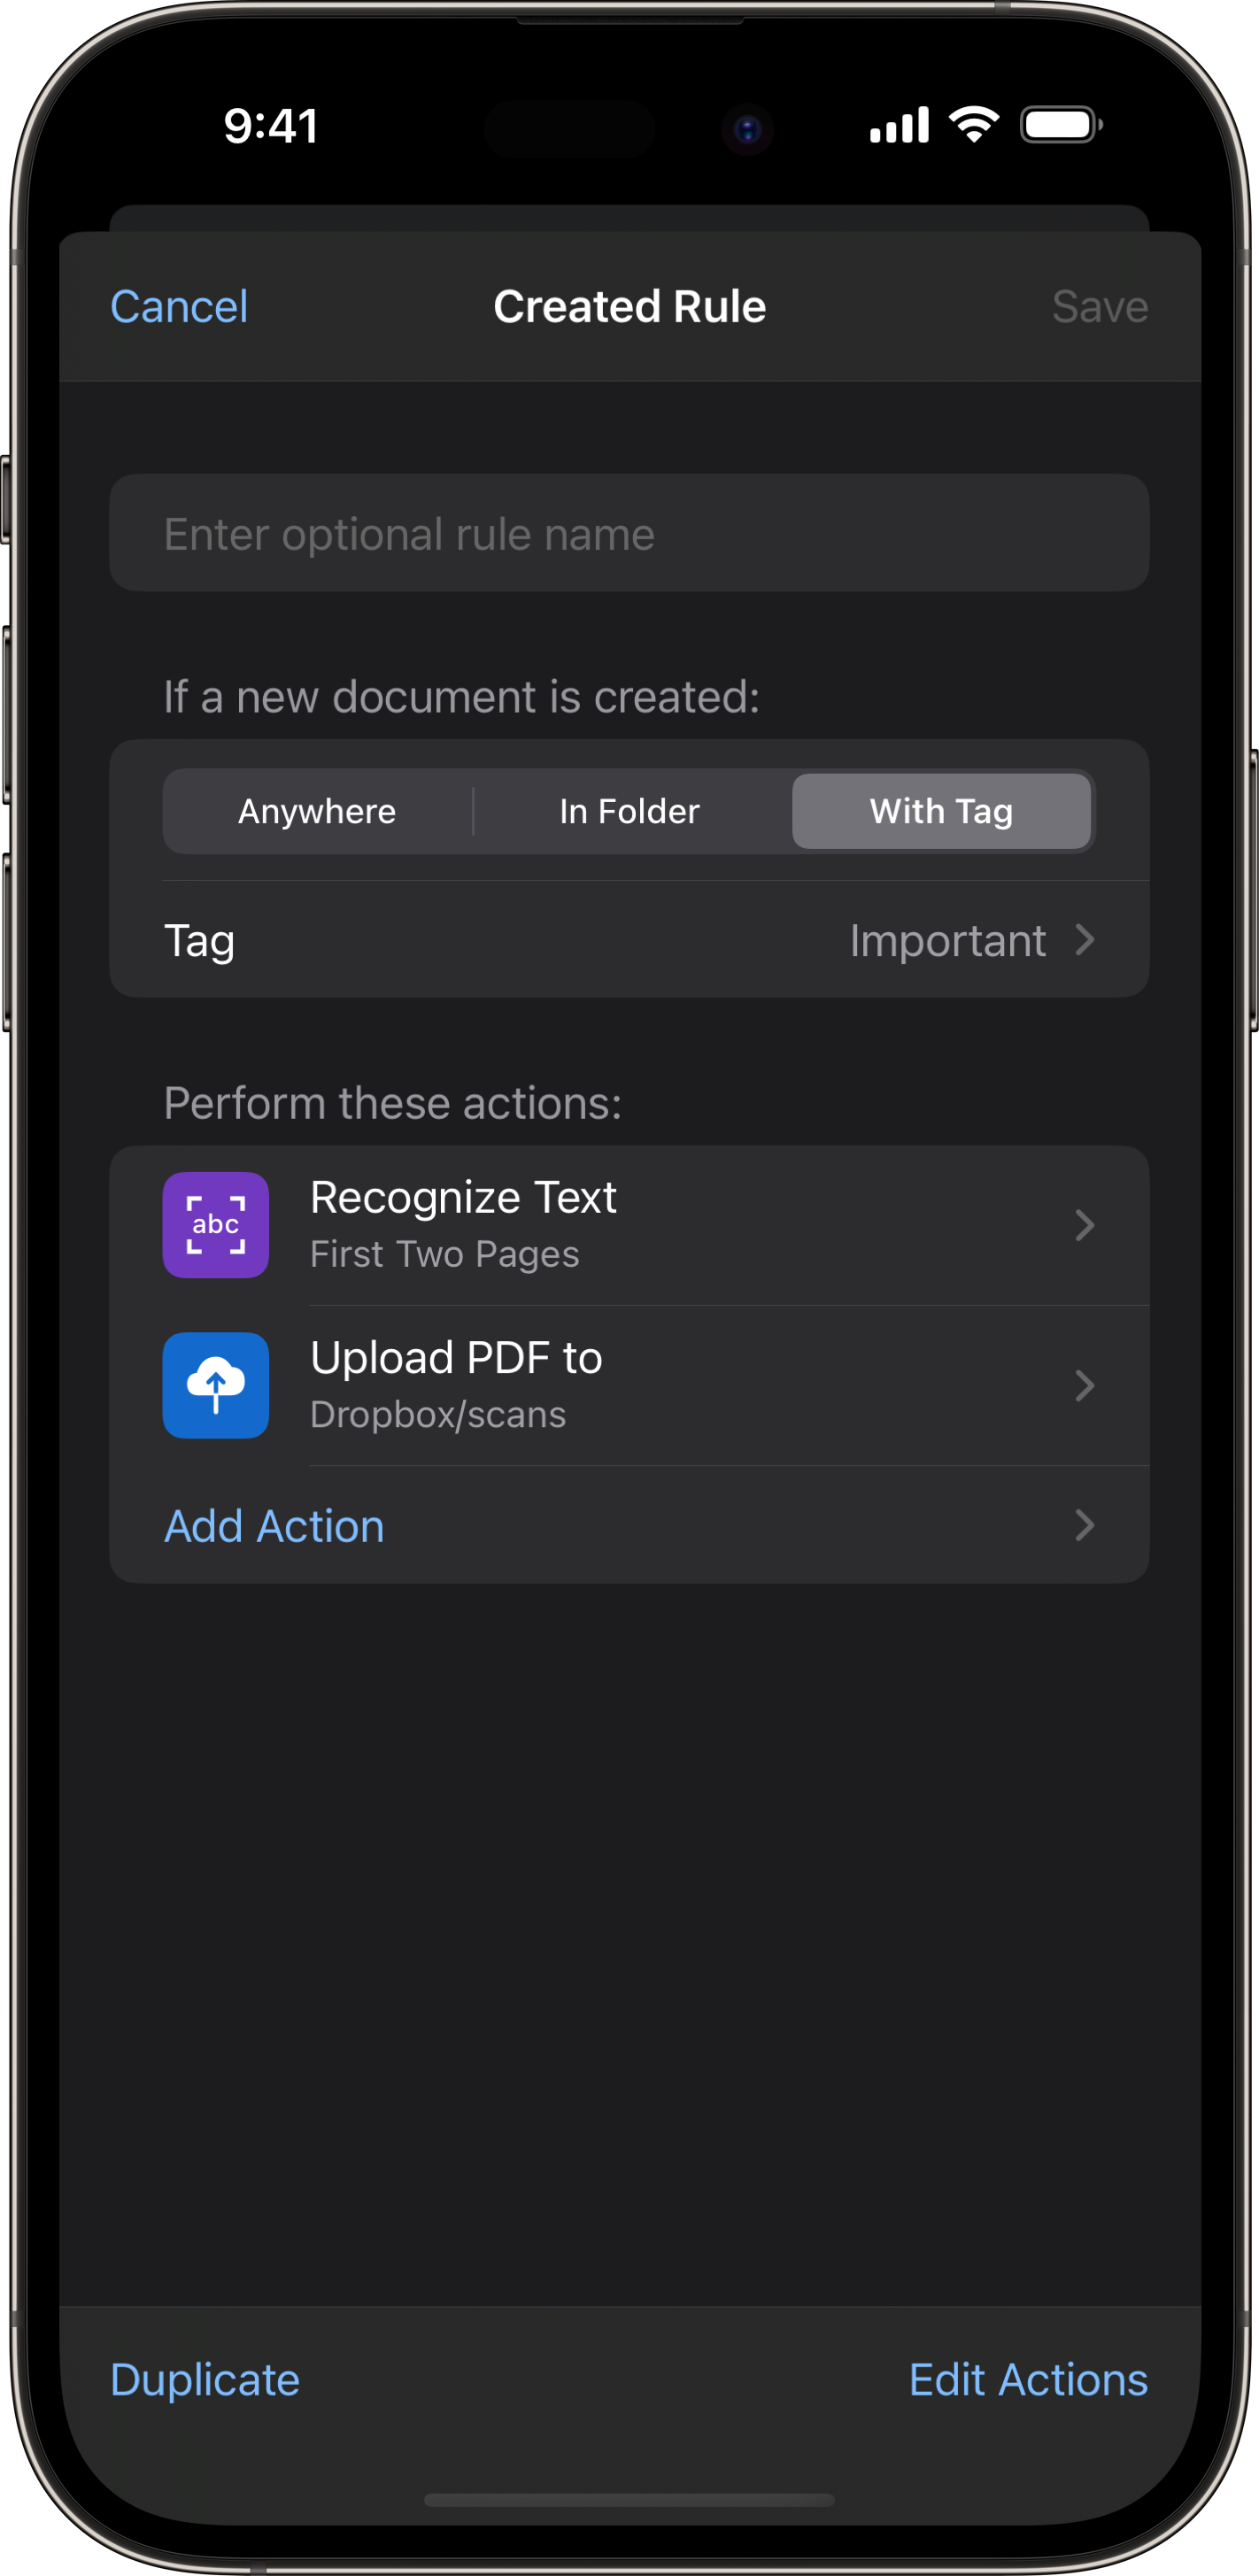Select the Anywhere segment
Viewport: 1259px width, 2576px height.
tap(317, 811)
